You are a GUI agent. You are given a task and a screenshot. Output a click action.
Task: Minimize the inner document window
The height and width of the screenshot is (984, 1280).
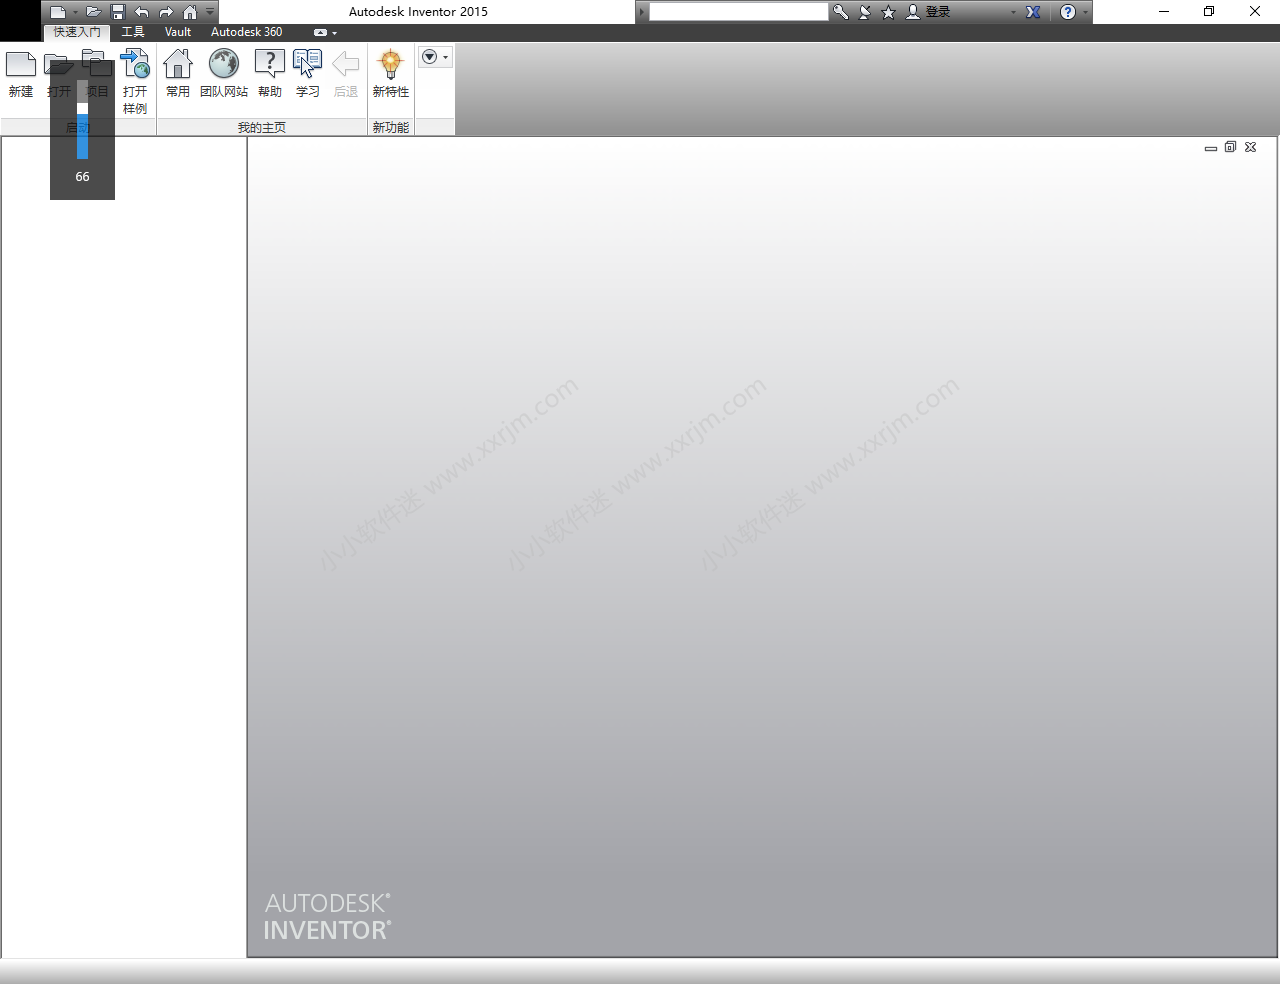click(x=1211, y=147)
